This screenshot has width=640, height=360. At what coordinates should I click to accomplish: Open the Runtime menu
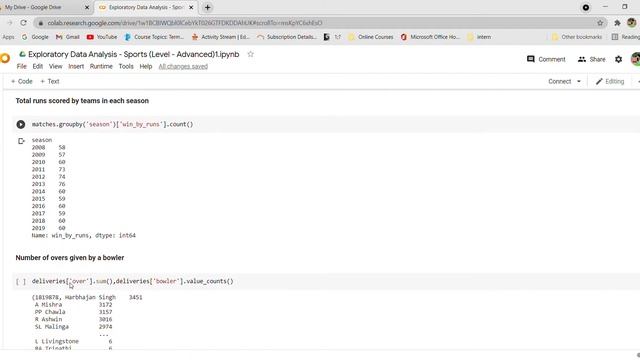101,67
